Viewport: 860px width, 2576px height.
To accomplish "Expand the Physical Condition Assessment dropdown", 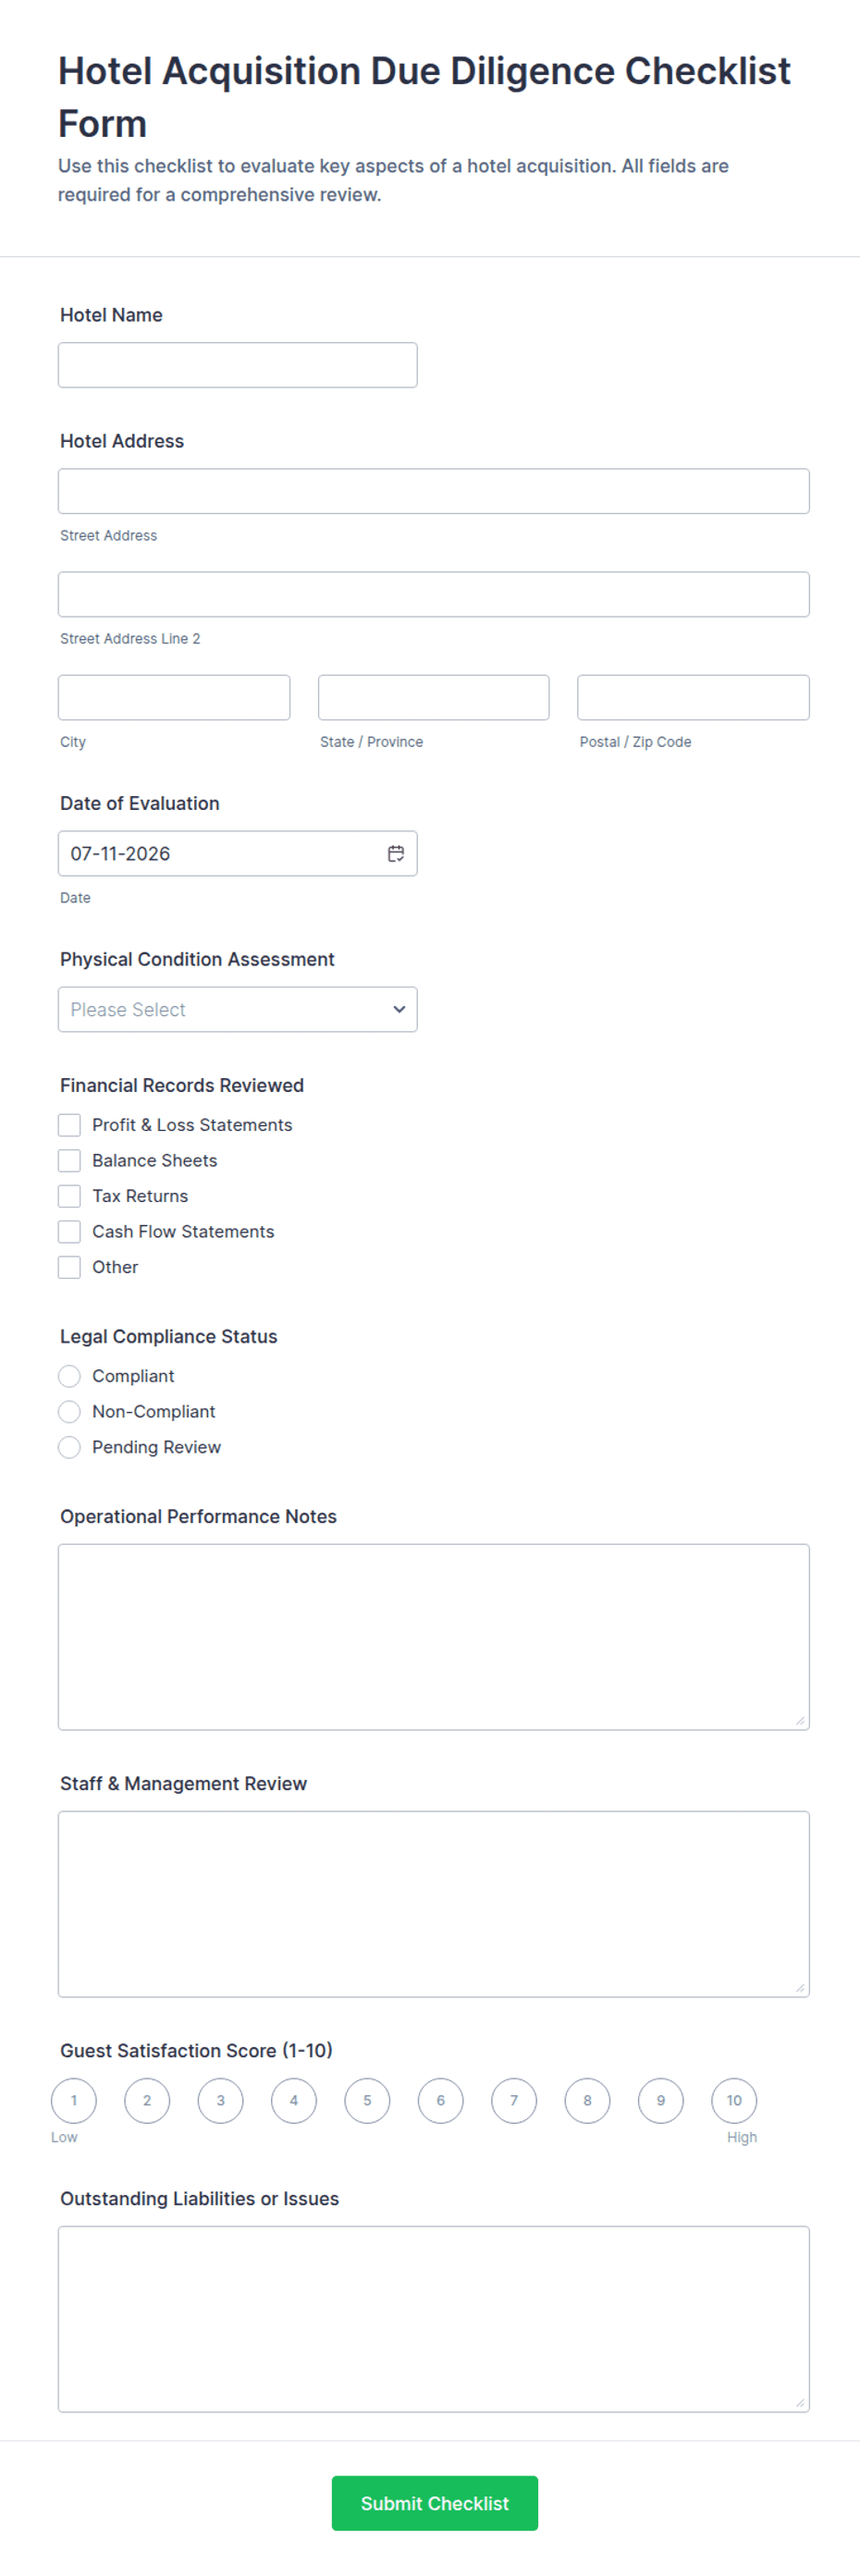I will pyautogui.click(x=237, y=1009).
